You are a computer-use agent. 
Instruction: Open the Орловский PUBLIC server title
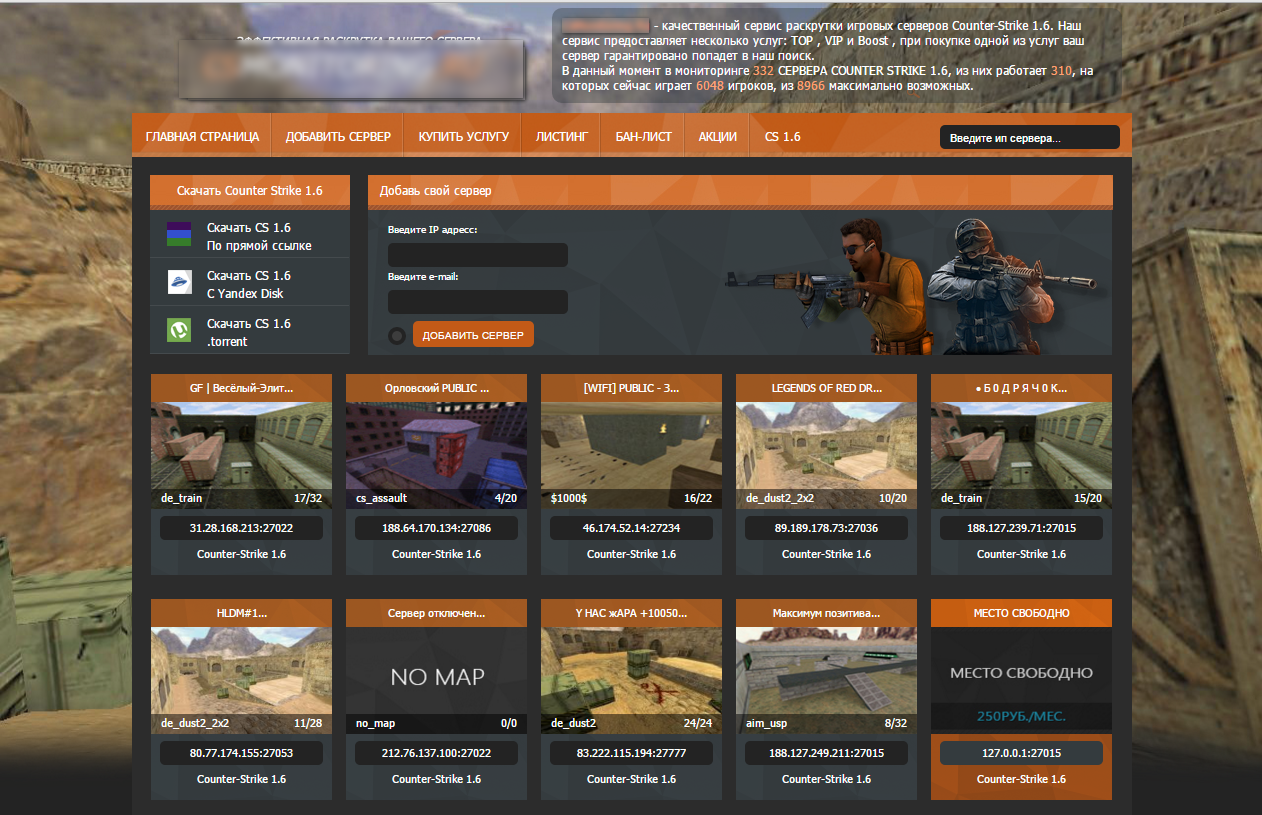[436, 388]
